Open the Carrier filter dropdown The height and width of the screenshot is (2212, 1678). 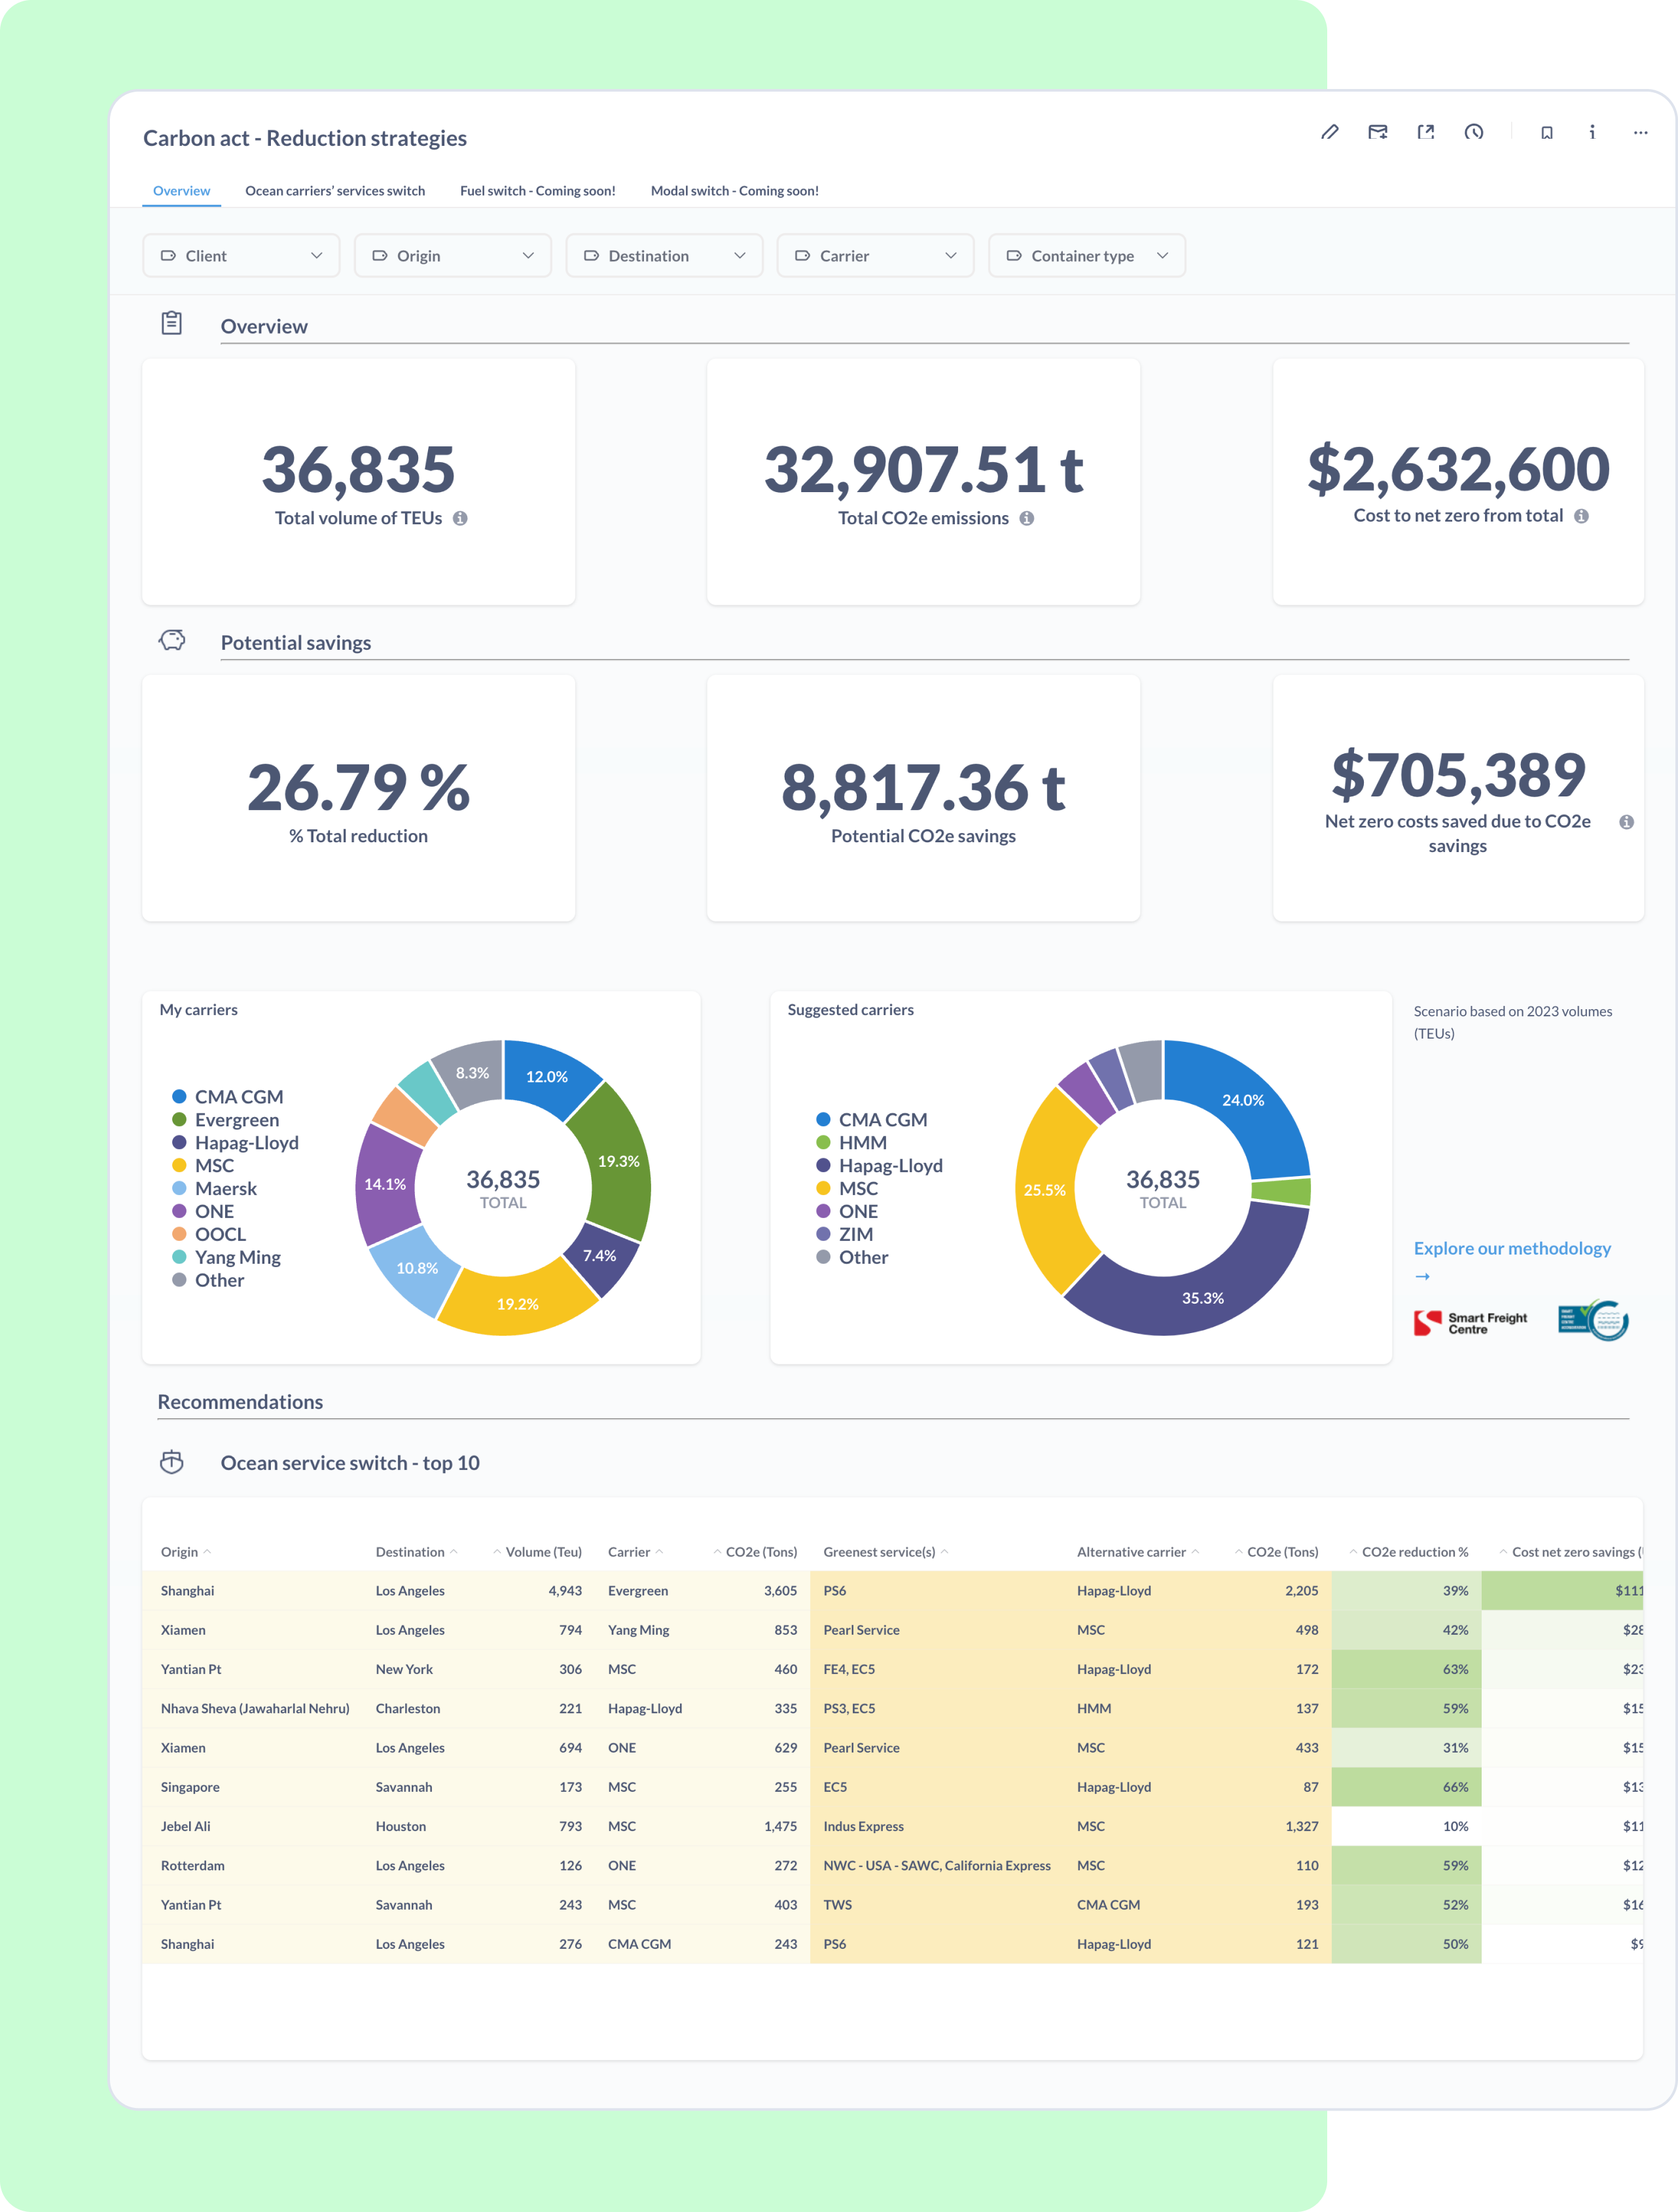875,256
